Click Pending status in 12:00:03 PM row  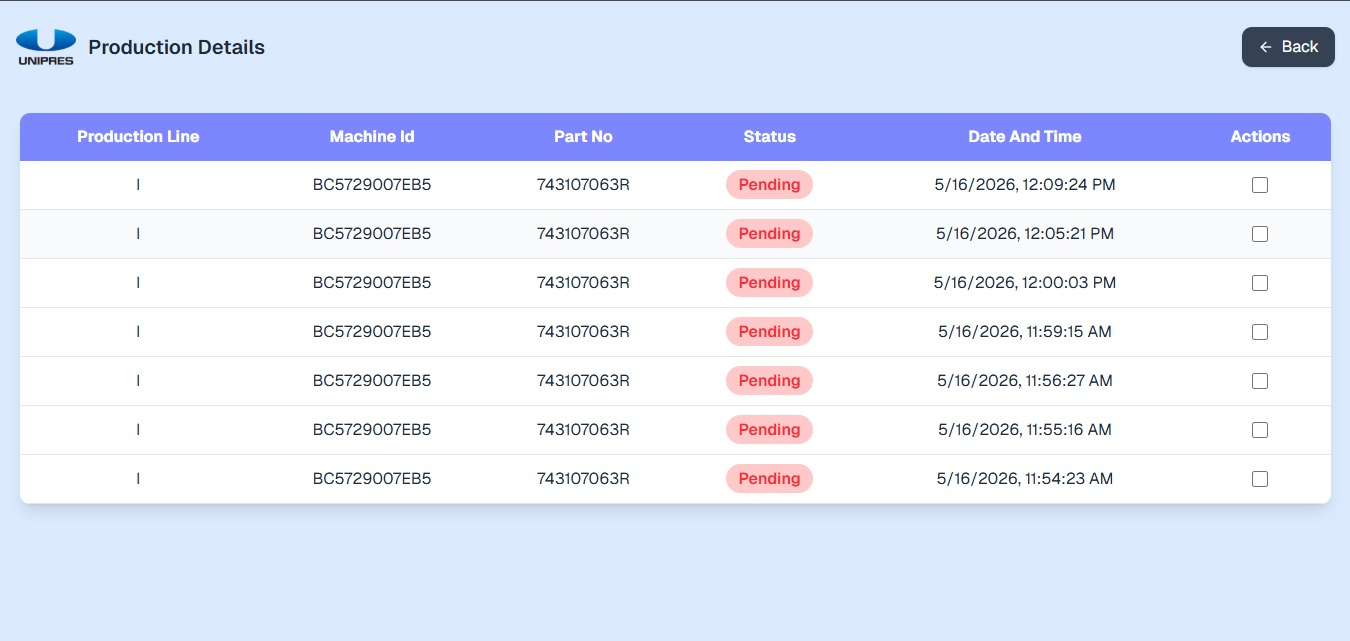[x=769, y=283]
